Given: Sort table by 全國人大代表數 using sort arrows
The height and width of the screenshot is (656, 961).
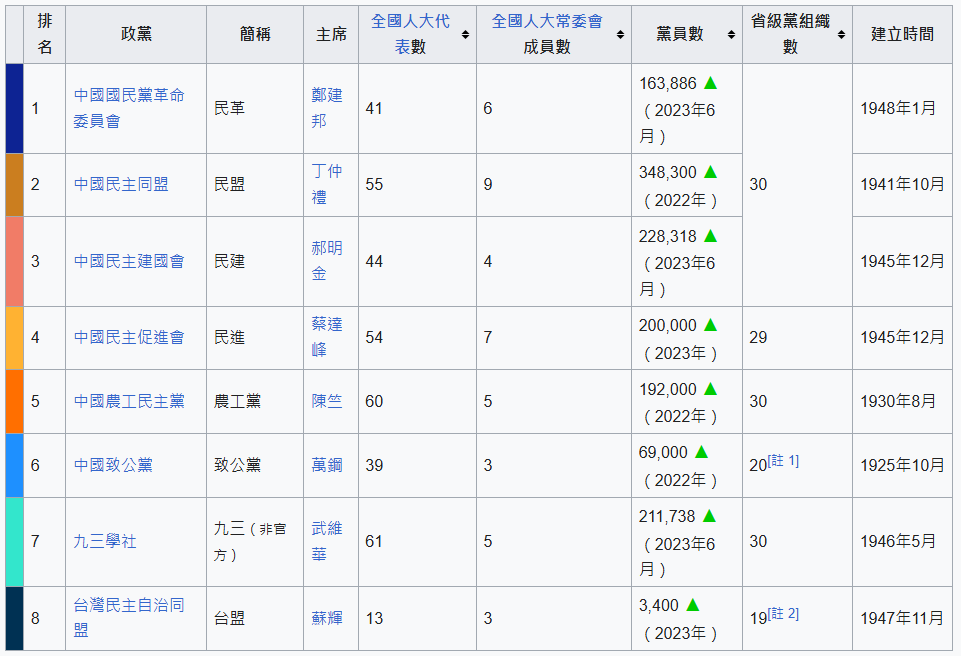Looking at the screenshot, I should tap(465, 34).
